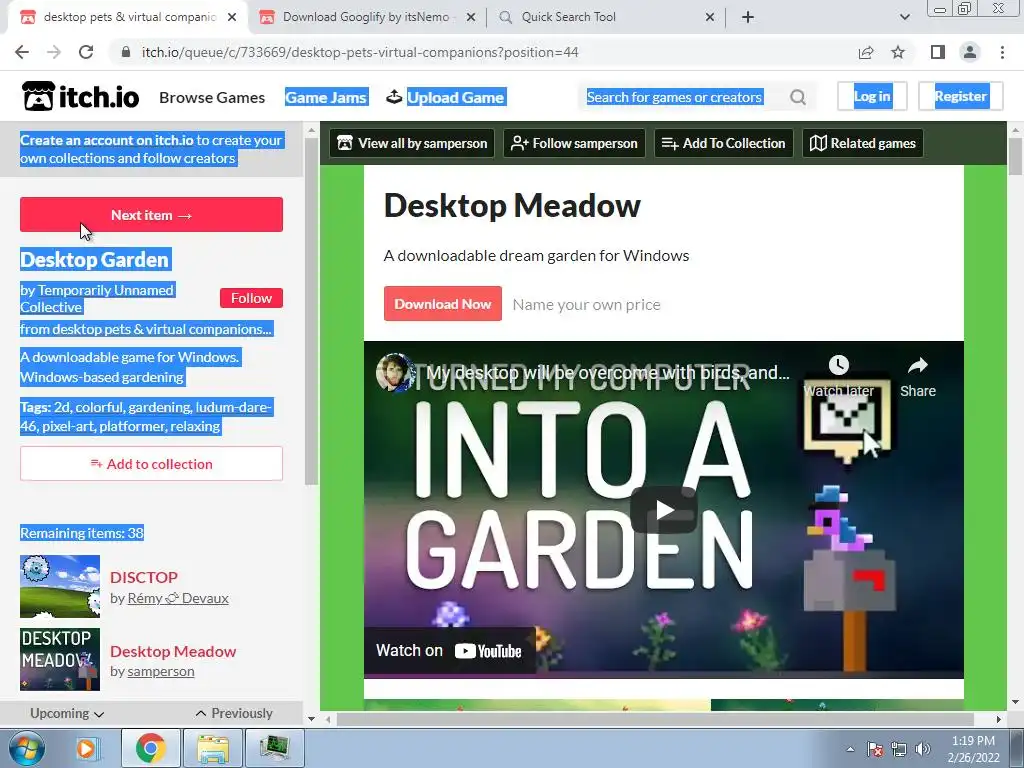Image resolution: width=1024 pixels, height=768 pixels.
Task: Open the Chrome three-dot menu
Action: (x=1002, y=52)
